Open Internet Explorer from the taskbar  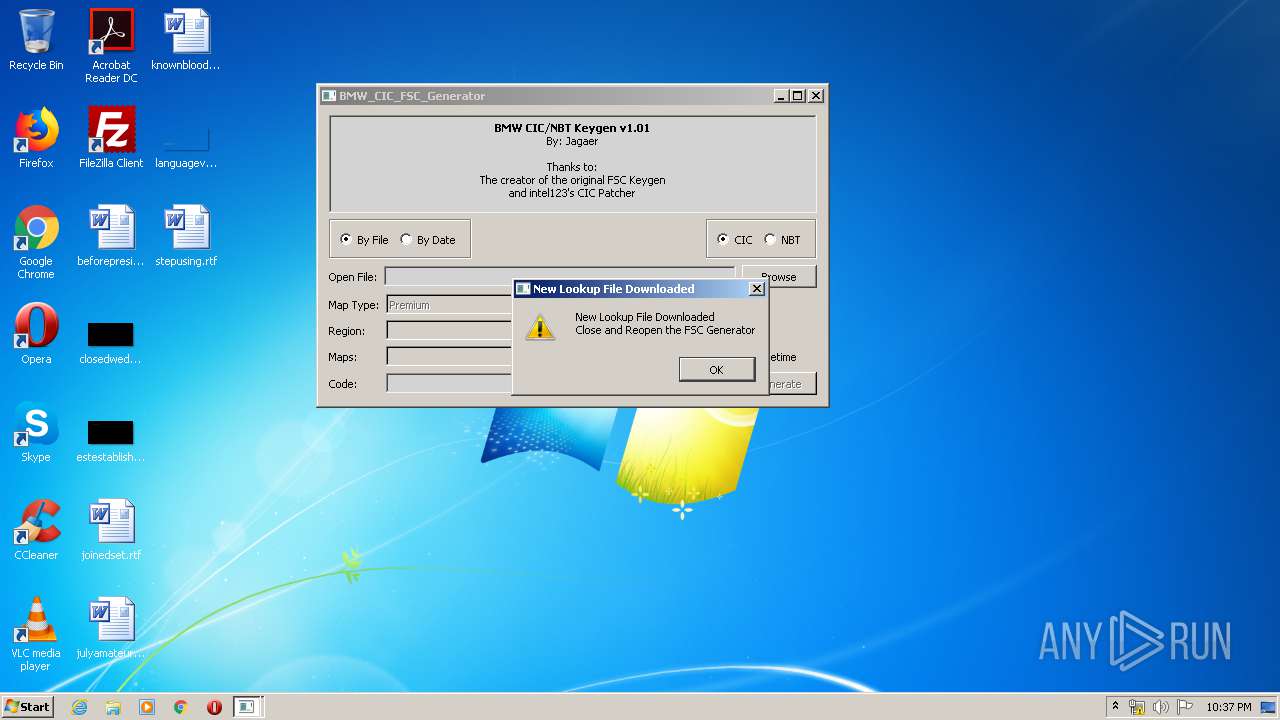point(79,707)
